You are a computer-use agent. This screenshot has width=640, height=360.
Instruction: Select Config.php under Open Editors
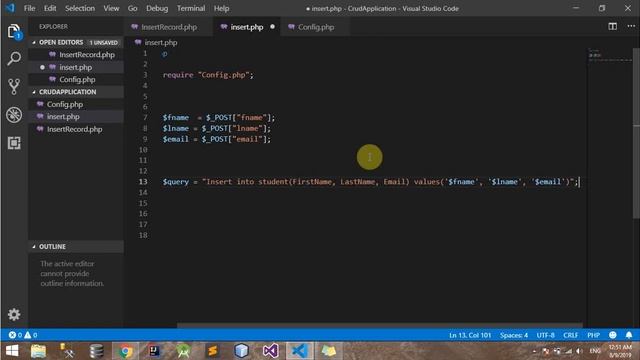pyautogui.click(x=76, y=79)
